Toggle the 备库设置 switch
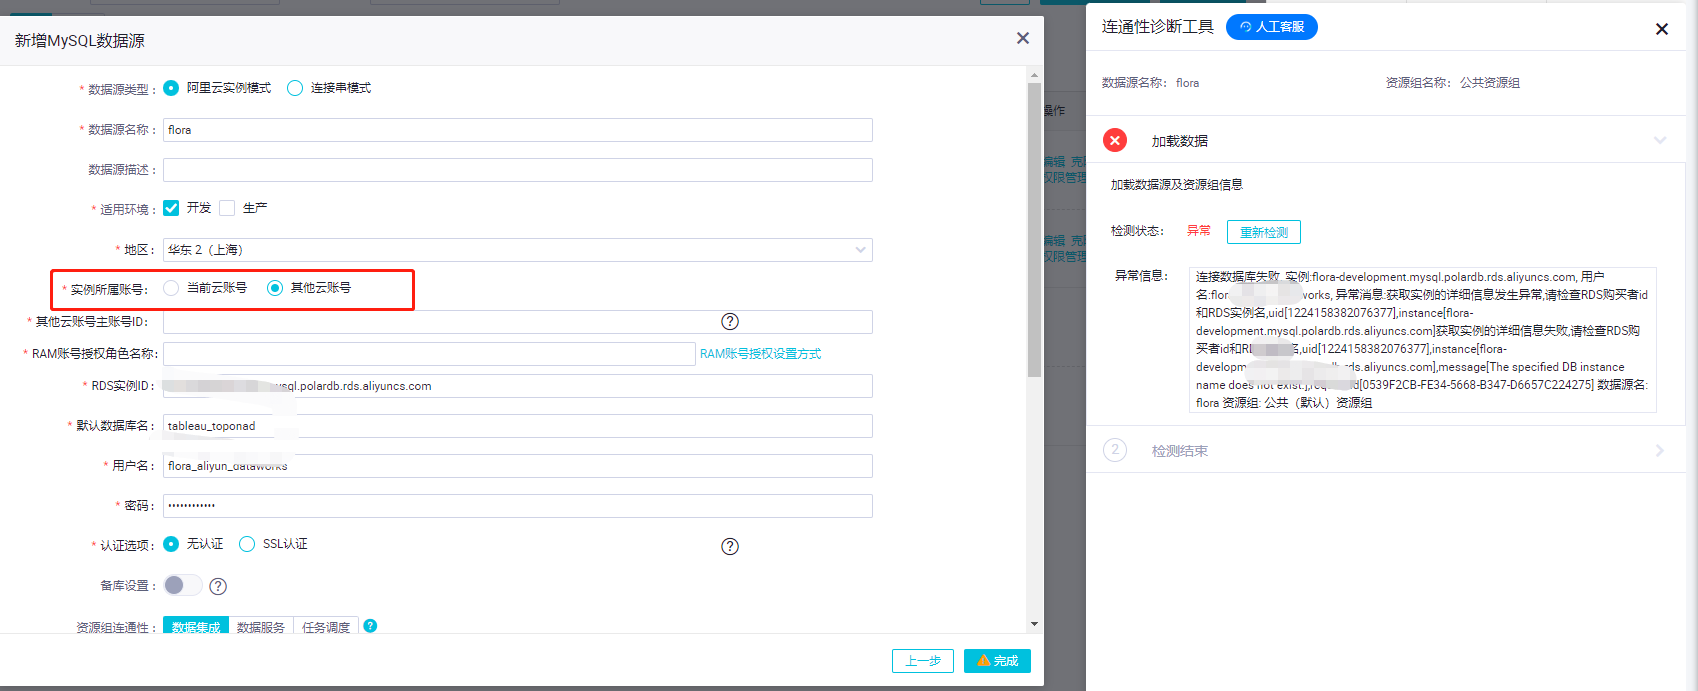Viewport: 1698px width, 691px height. [x=183, y=585]
